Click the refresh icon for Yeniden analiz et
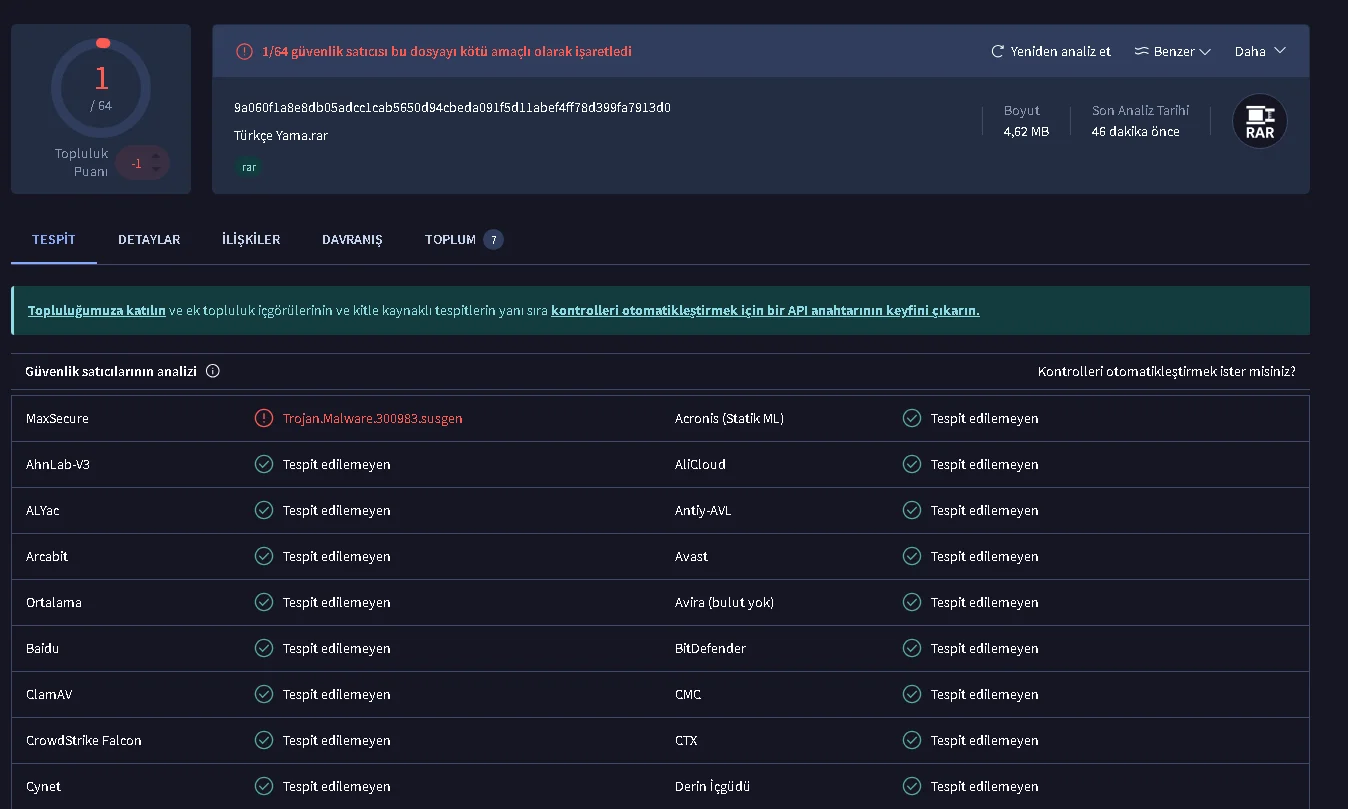The height and width of the screenshot is (809, 1348). pyautogui.click(x=997, y=51)
